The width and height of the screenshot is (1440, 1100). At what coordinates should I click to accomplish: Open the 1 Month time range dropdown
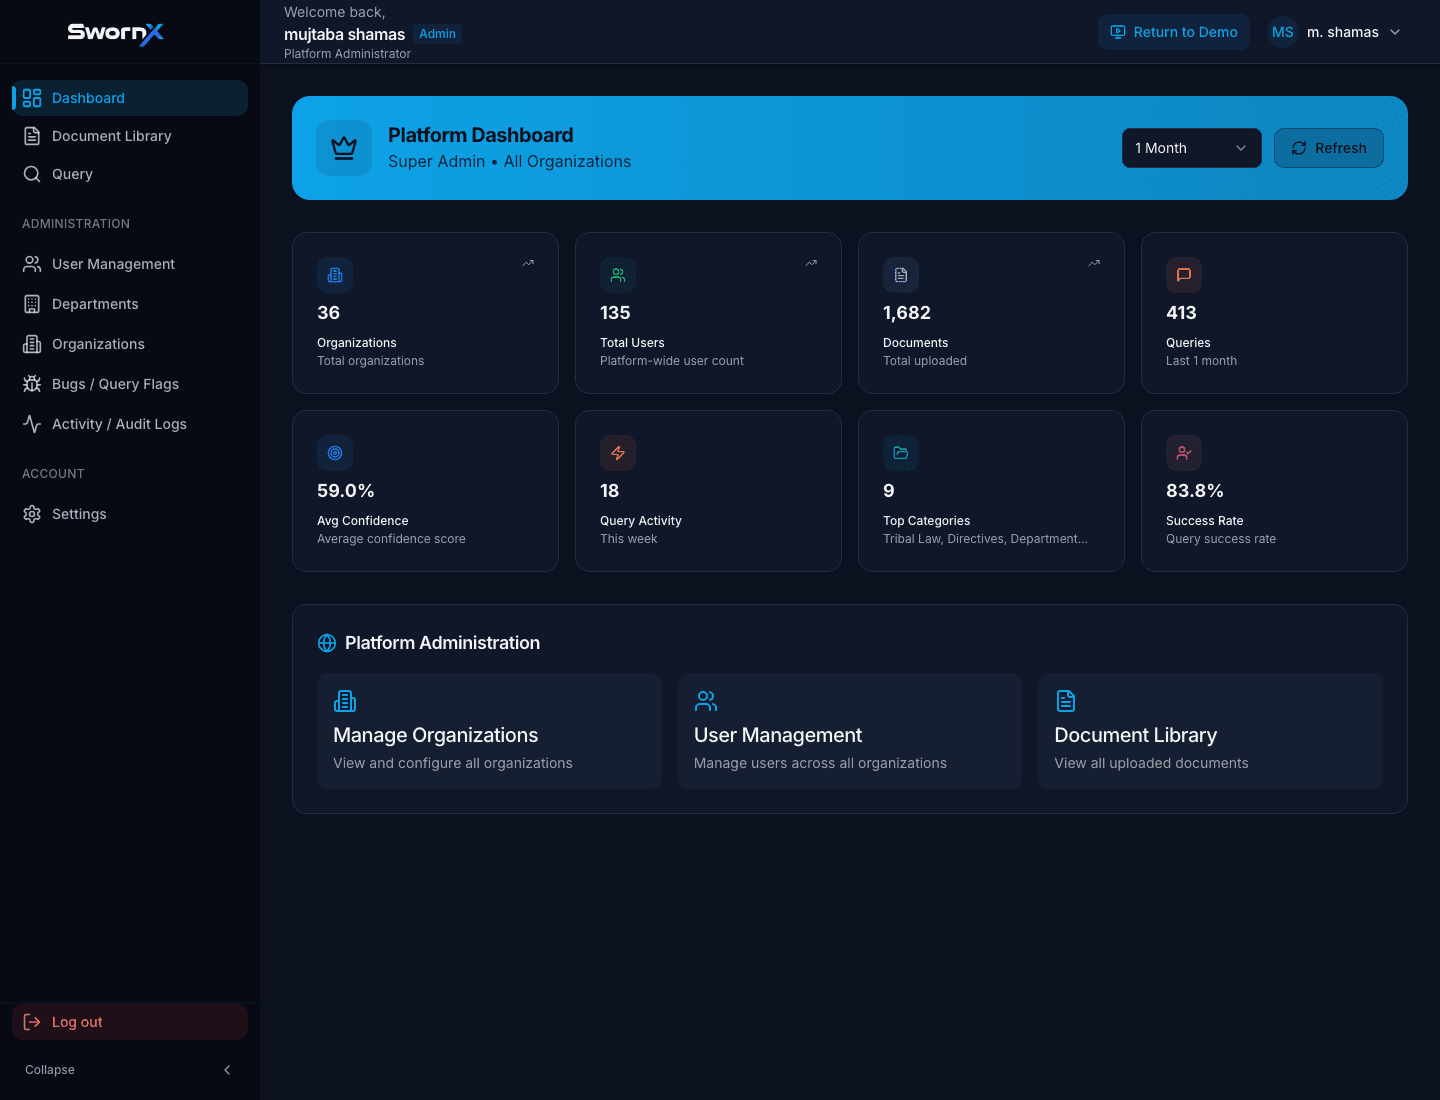1192,148
